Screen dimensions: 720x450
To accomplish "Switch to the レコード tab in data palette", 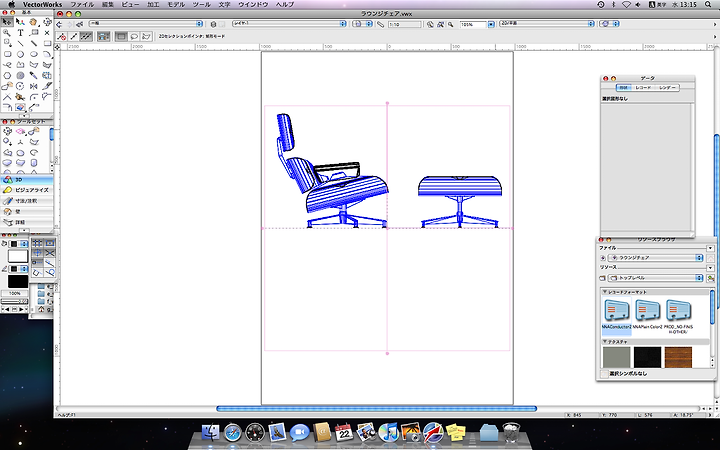I will point(643,87).
